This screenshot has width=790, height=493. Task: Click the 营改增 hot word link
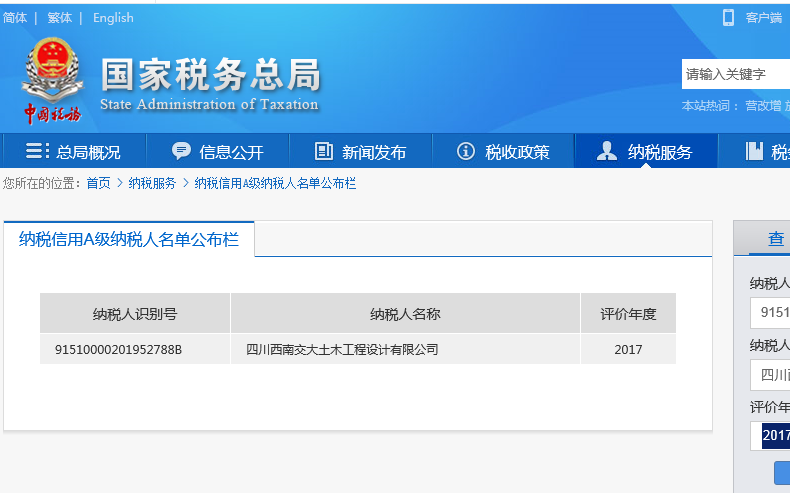(x=763, y=106)
